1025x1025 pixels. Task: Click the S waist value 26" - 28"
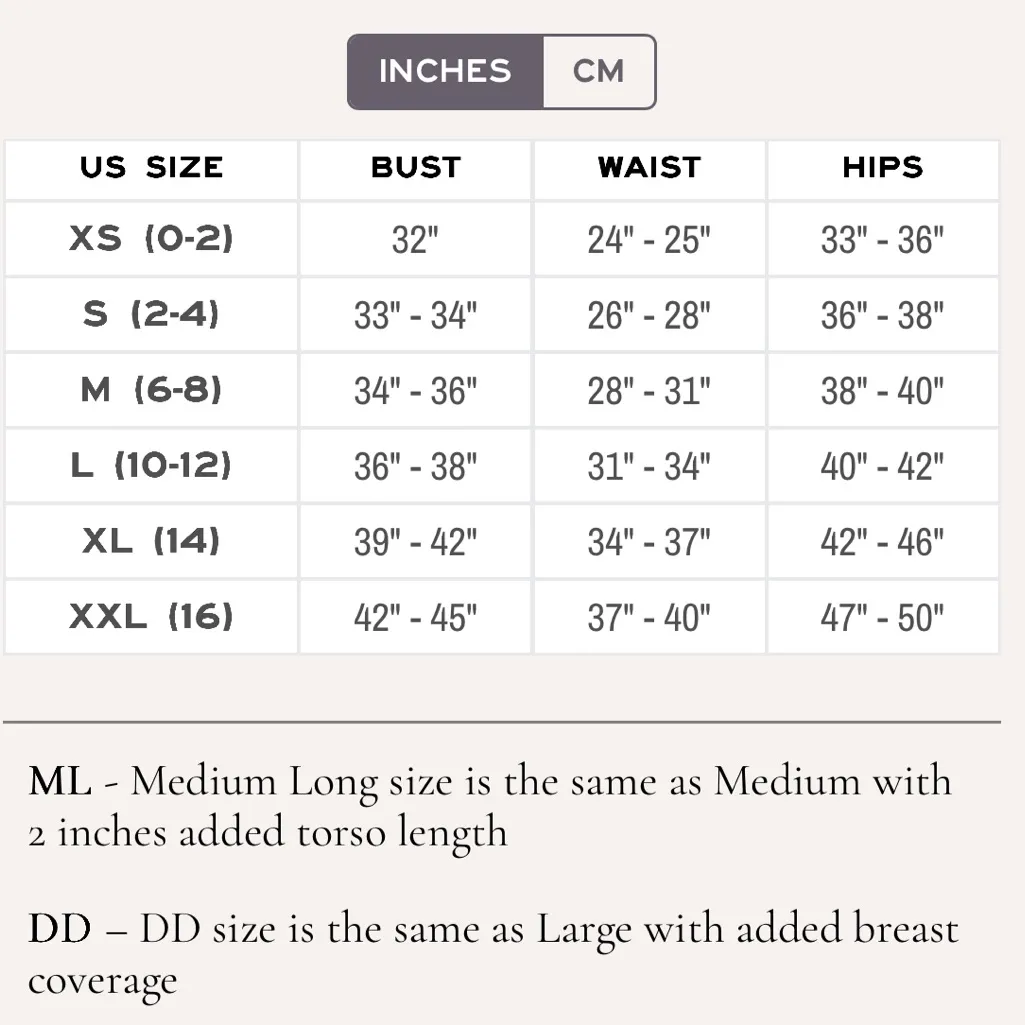(650, 316)
